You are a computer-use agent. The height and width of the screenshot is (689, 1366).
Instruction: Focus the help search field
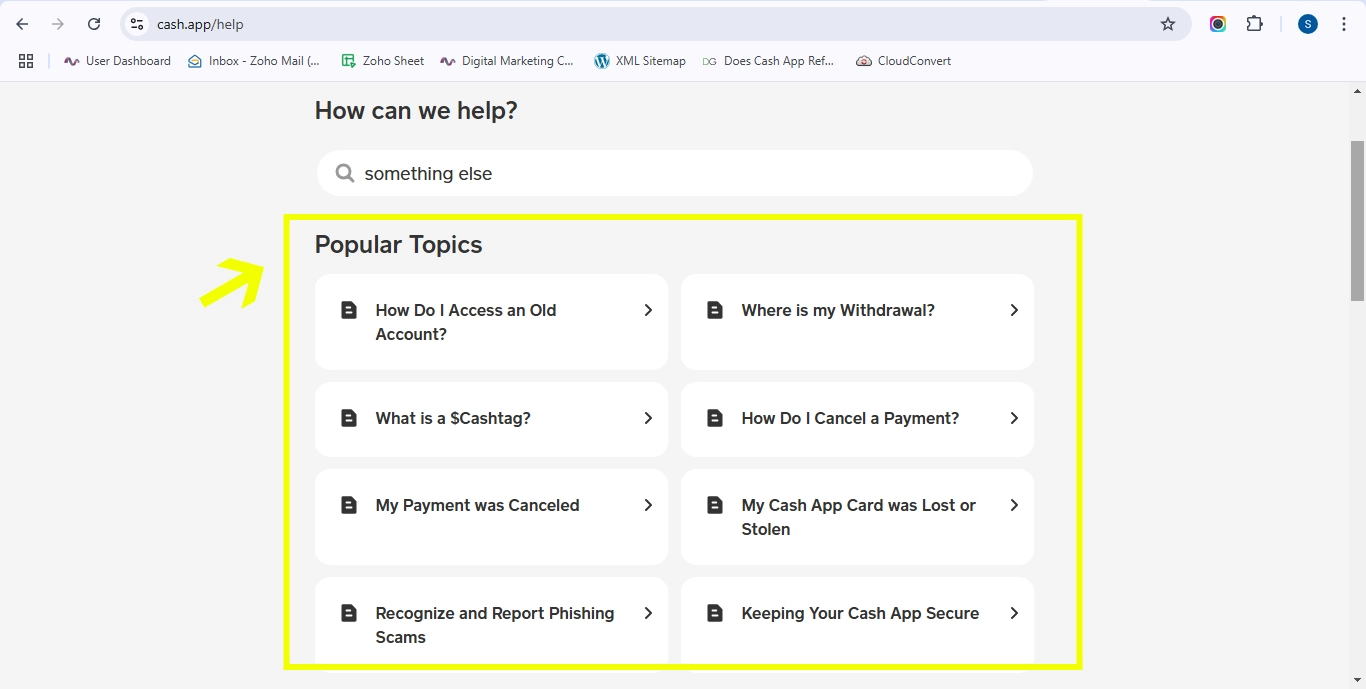click(x=675, y=173)
